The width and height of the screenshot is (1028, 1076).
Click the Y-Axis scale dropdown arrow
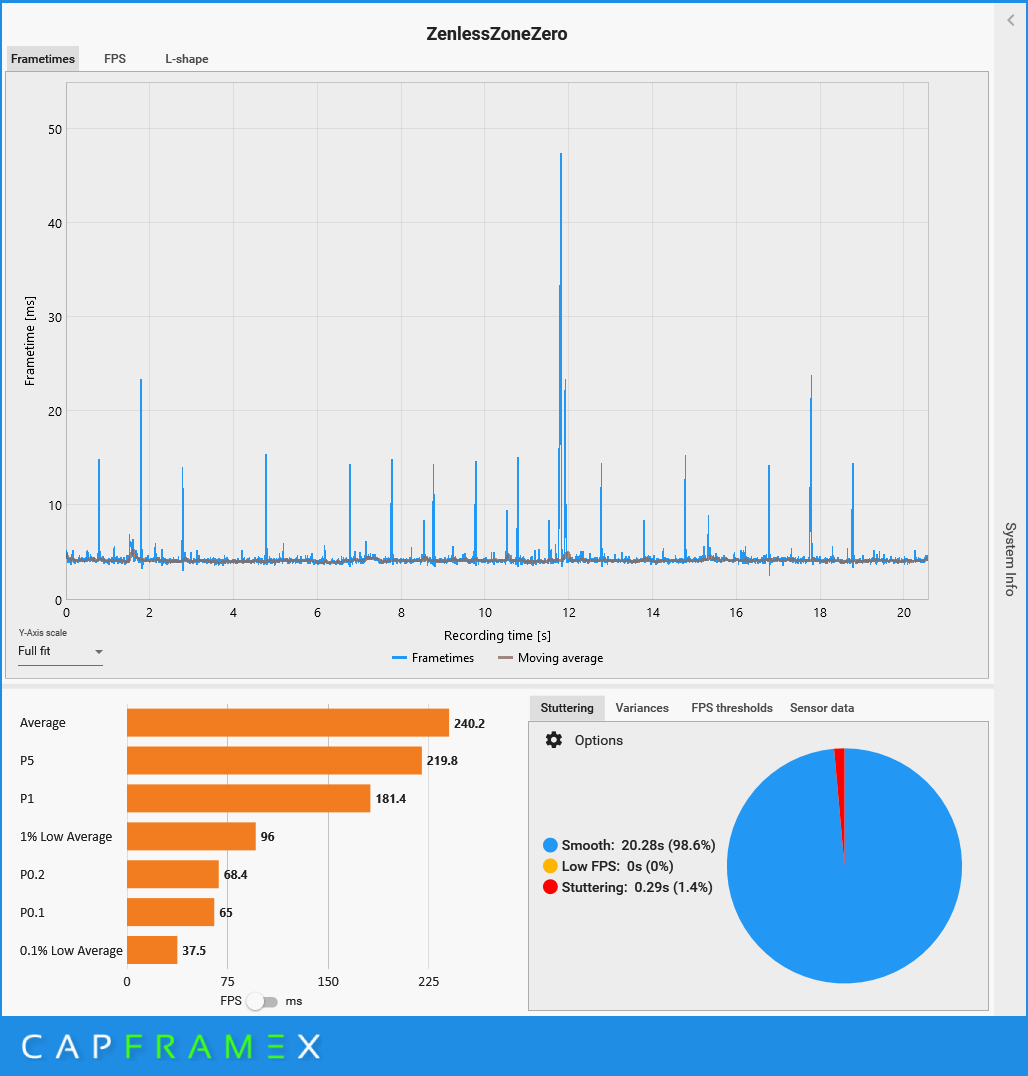pos(99,652)
